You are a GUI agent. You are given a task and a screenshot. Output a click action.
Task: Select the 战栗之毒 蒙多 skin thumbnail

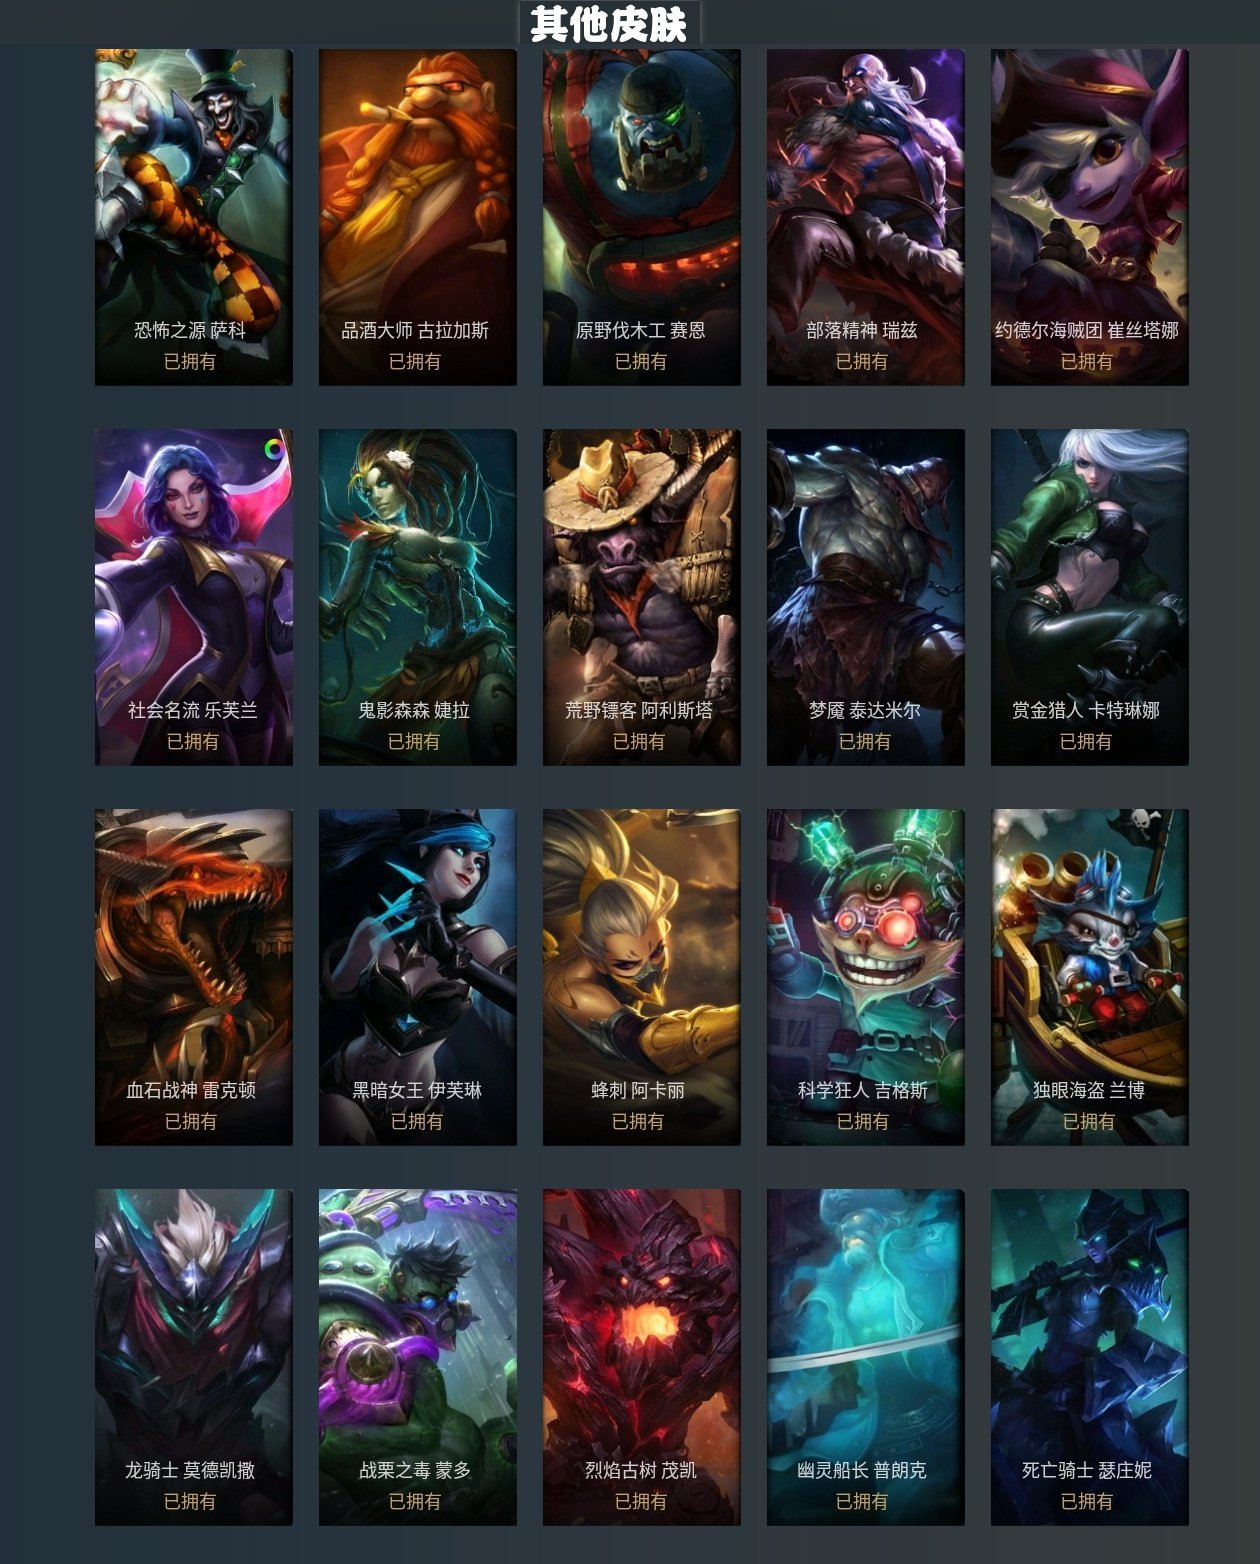[418, 1357]
